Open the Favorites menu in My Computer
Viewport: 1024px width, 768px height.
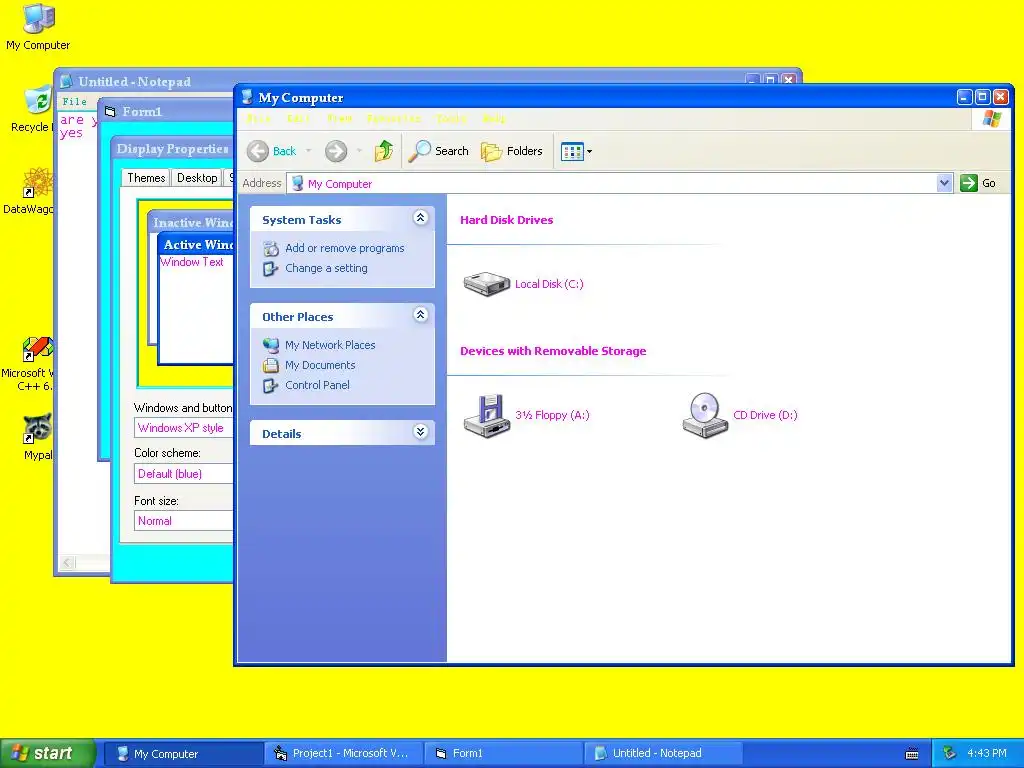[x=394, y=118]
